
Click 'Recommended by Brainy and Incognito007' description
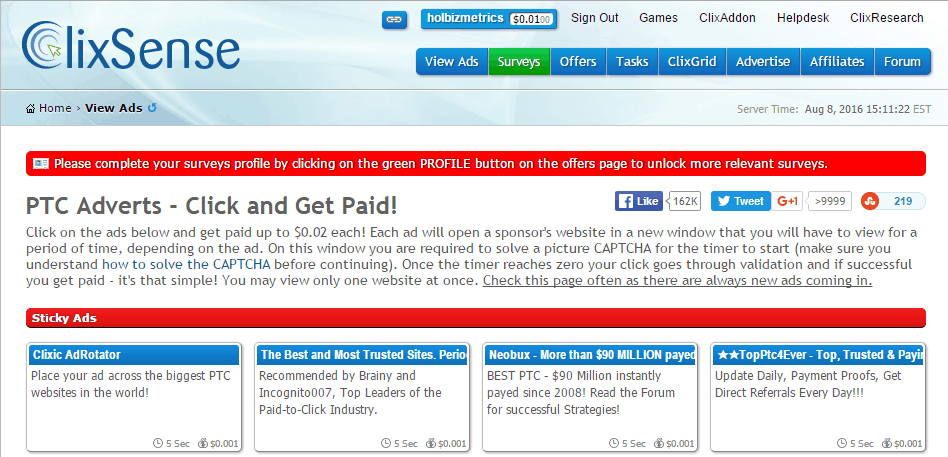pyautogui.click(x=350, y=392)
